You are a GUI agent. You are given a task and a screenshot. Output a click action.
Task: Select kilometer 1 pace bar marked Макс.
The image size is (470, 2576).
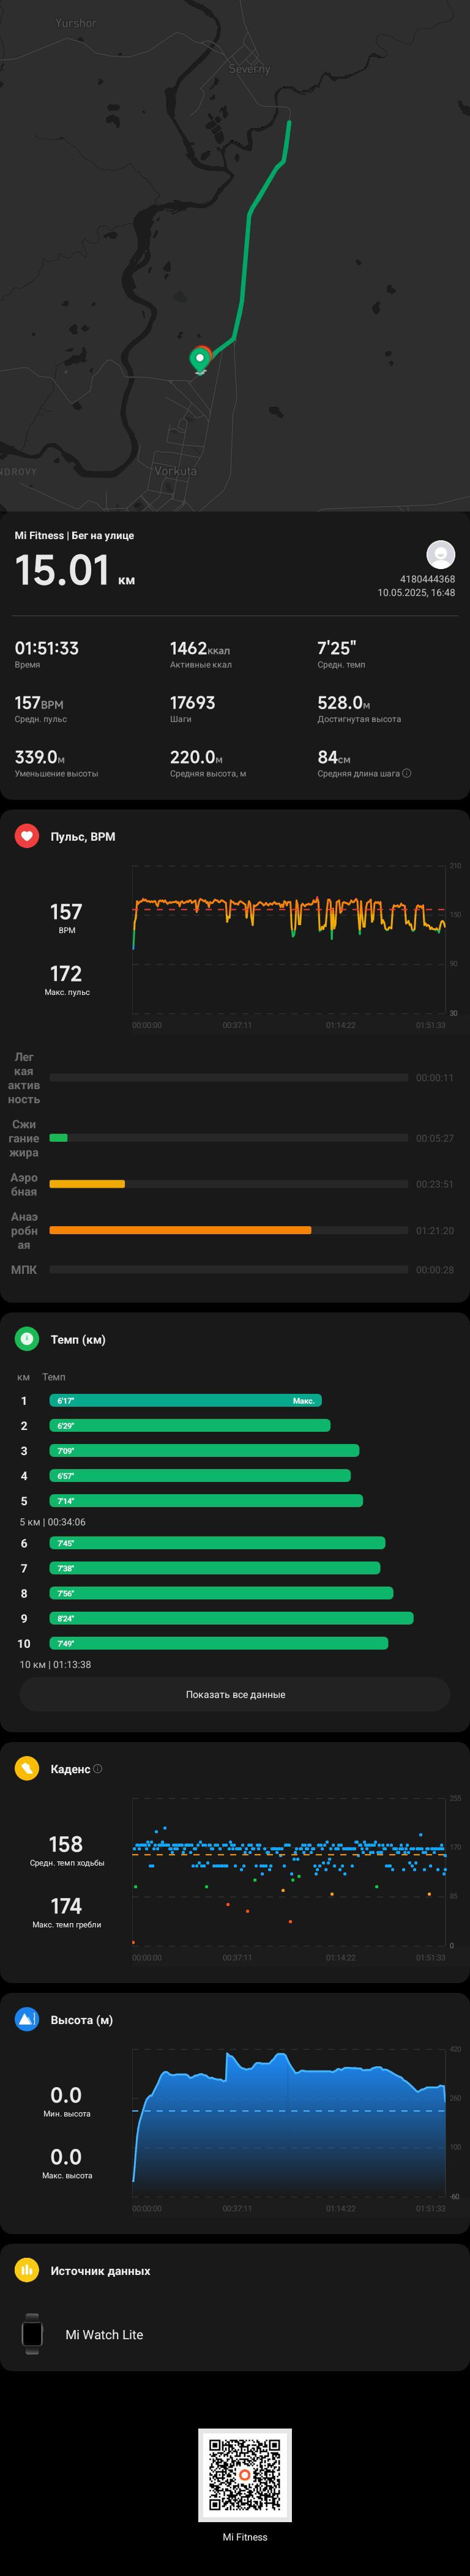tap(186, 1401)
